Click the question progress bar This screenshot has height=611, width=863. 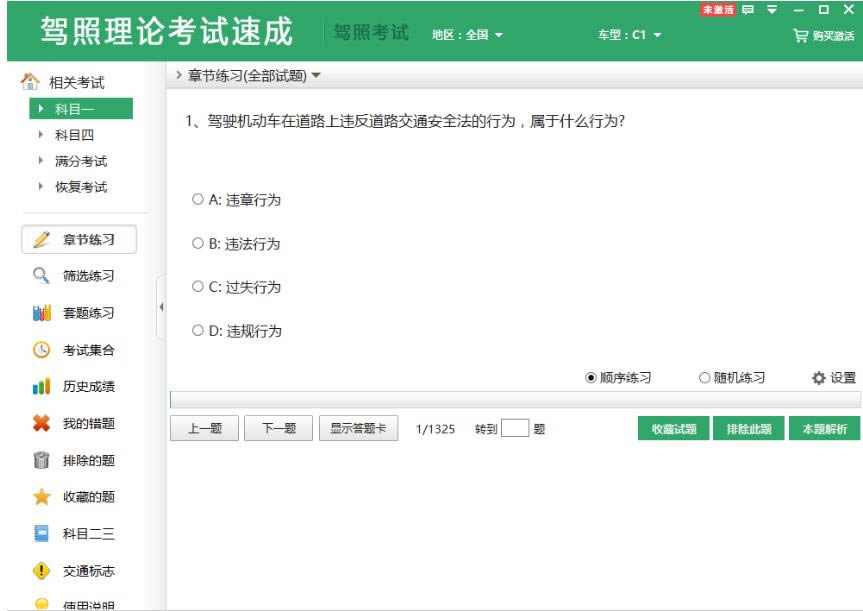coord(515,400)
